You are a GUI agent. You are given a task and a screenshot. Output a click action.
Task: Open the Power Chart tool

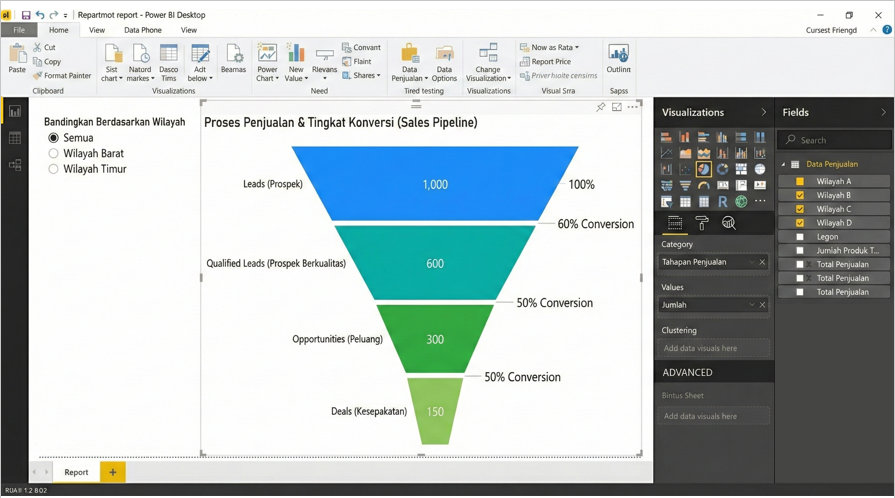coord(267,62)
